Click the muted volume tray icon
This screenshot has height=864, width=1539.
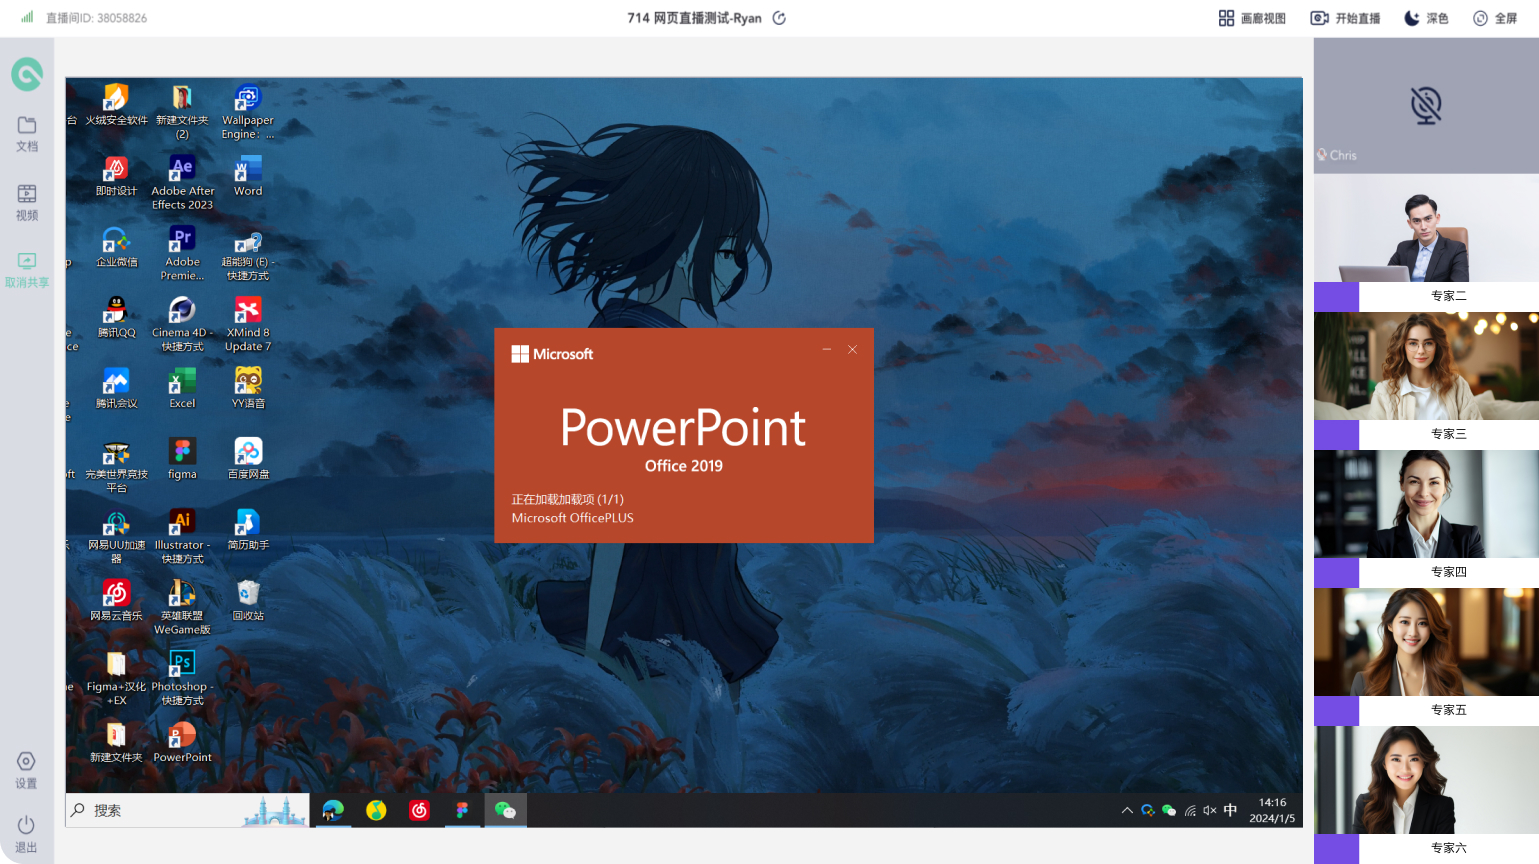click(x=1210, y=811)
